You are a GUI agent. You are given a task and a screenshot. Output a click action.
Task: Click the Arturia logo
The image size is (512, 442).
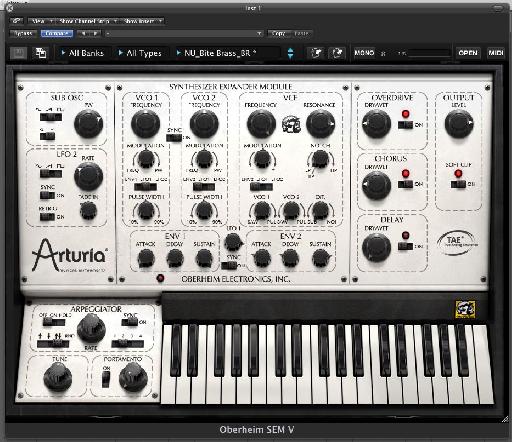point(69,255)
